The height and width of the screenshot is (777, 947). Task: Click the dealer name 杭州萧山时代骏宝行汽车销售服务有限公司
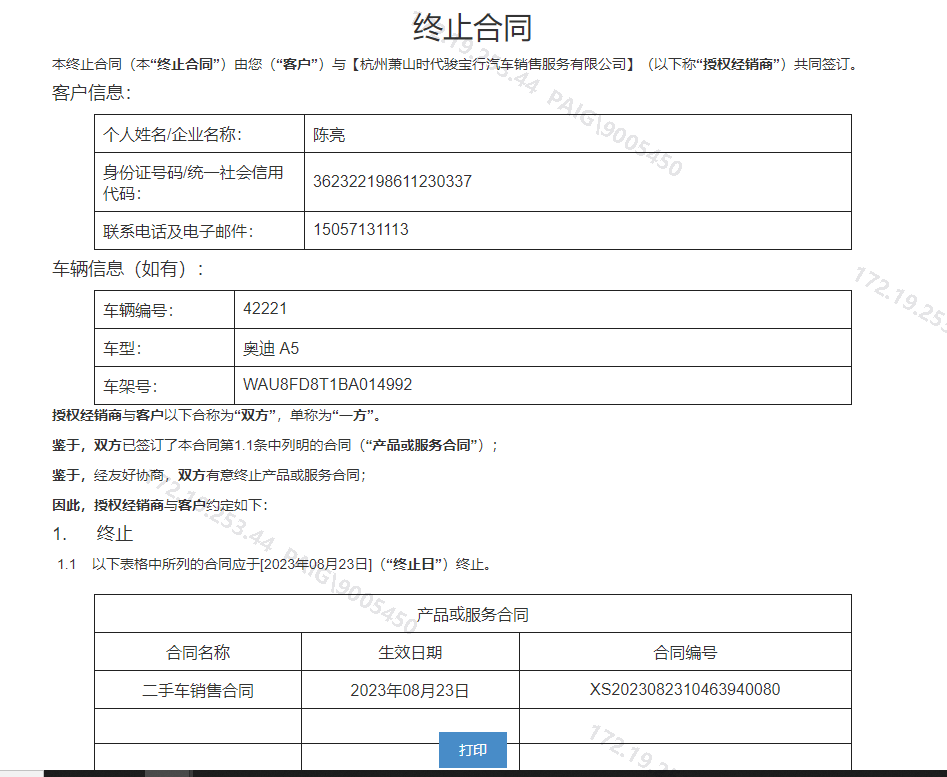pyautogui.click(x=492, y=64)
